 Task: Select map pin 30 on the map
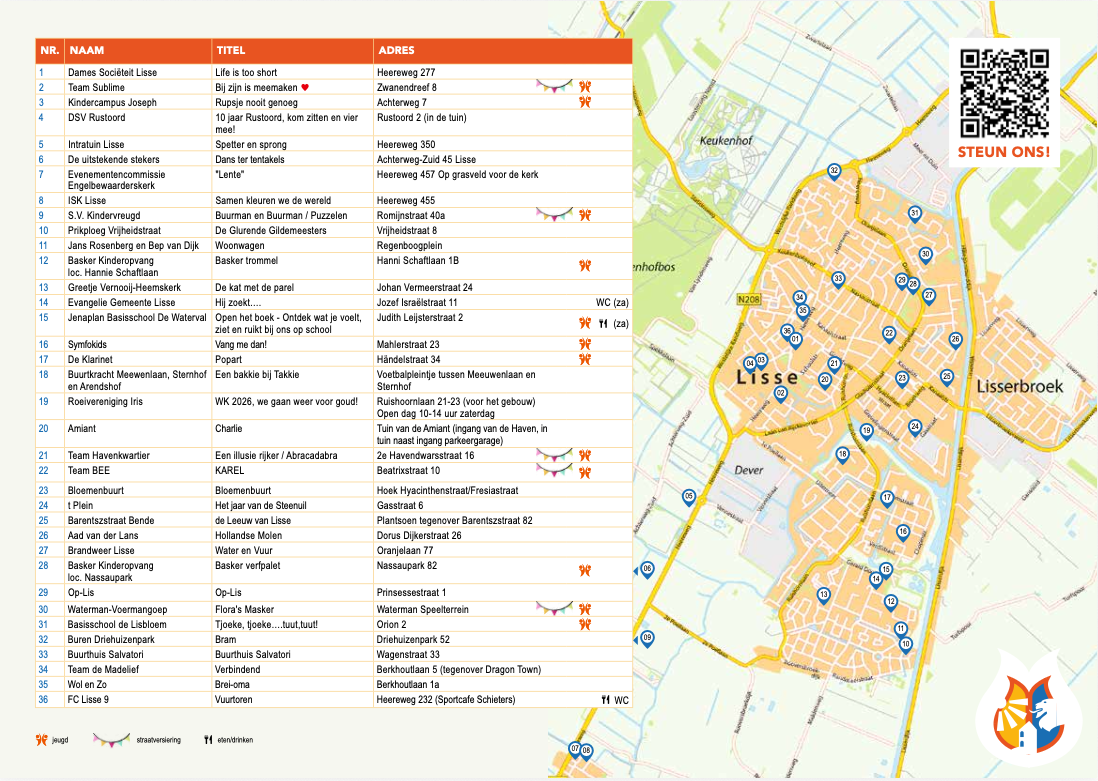(x=926, y=256)
